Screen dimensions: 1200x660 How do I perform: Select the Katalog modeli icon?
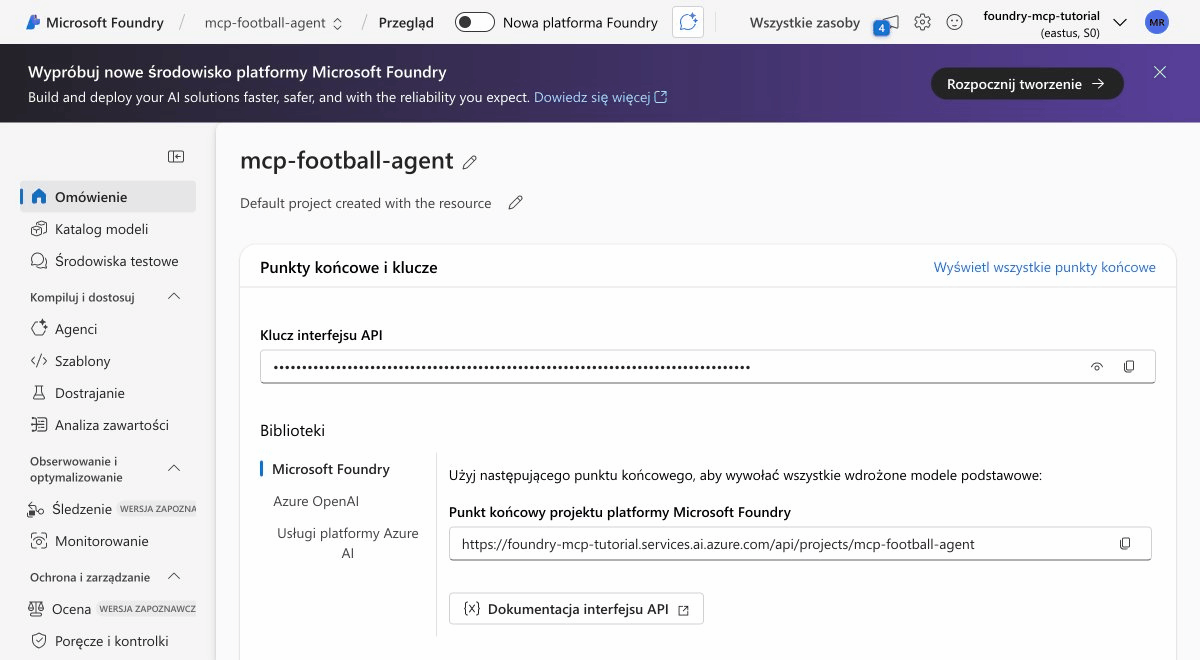coord(37,228)
